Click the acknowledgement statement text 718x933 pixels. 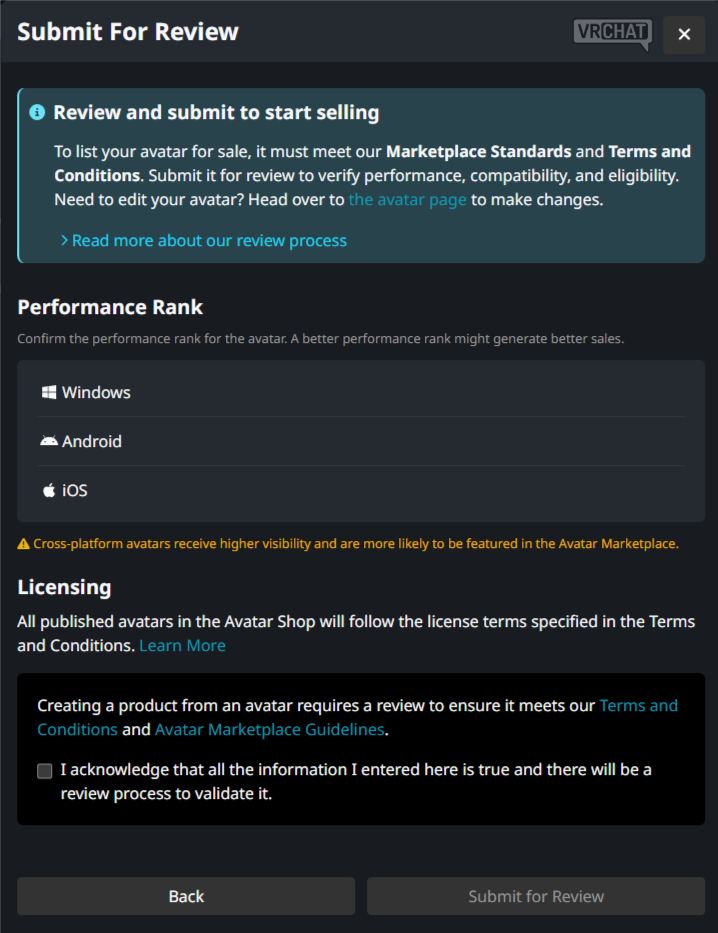point(355,782)
